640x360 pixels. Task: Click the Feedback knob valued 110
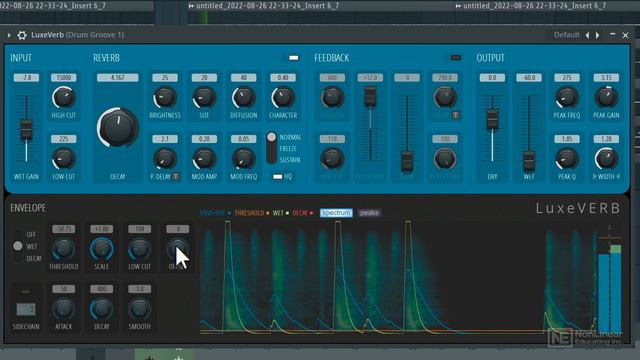point(332,159)
